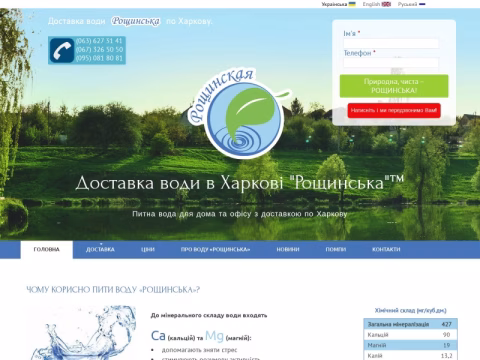
Task: Focus the Телефон input field
Action: (391, 63)
